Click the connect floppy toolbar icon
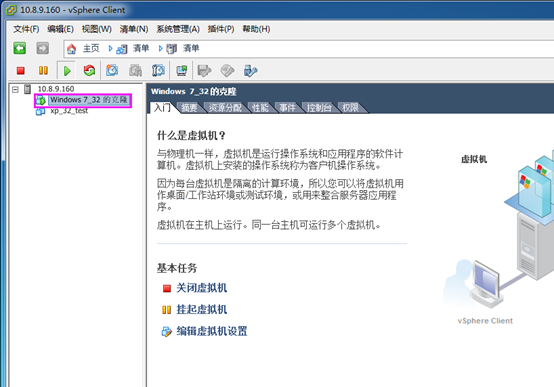The image size is (554, 387). [x=204, y=71]
